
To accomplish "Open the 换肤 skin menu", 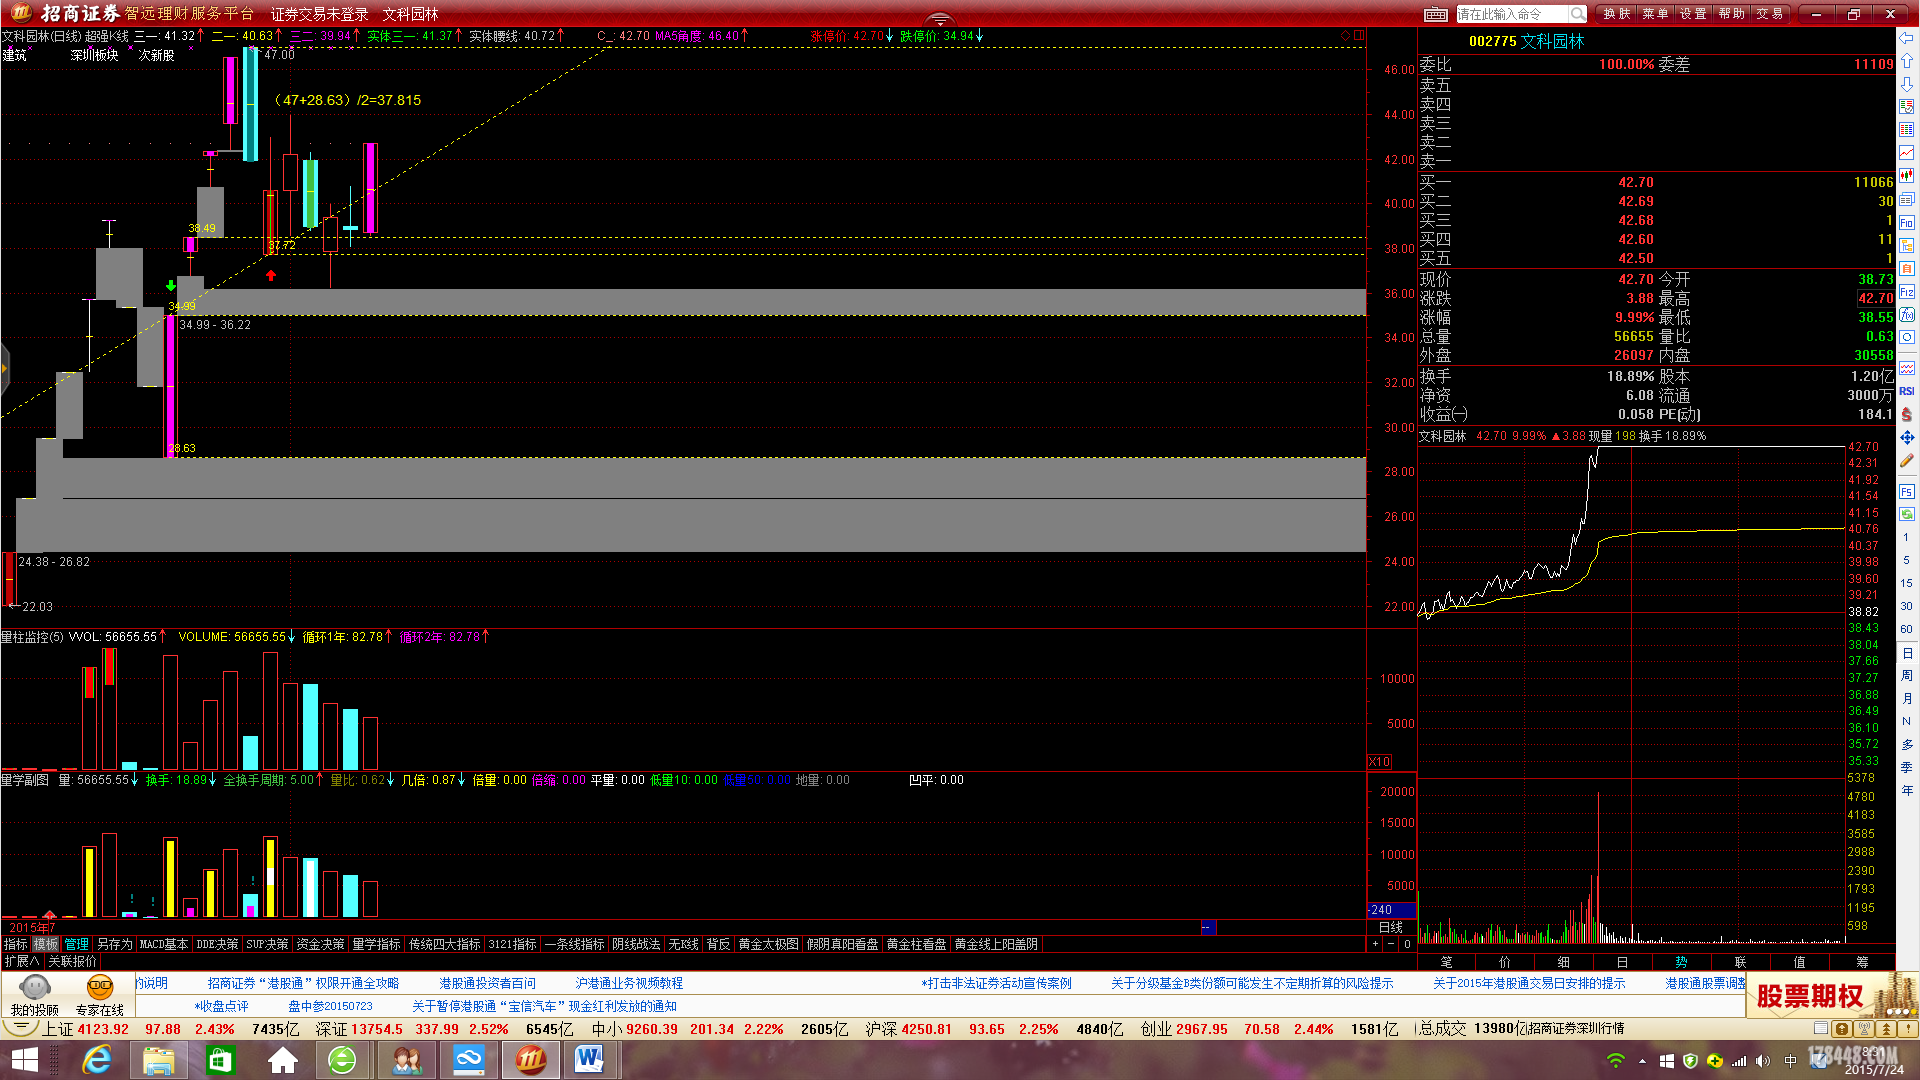I will point(1617,14).
